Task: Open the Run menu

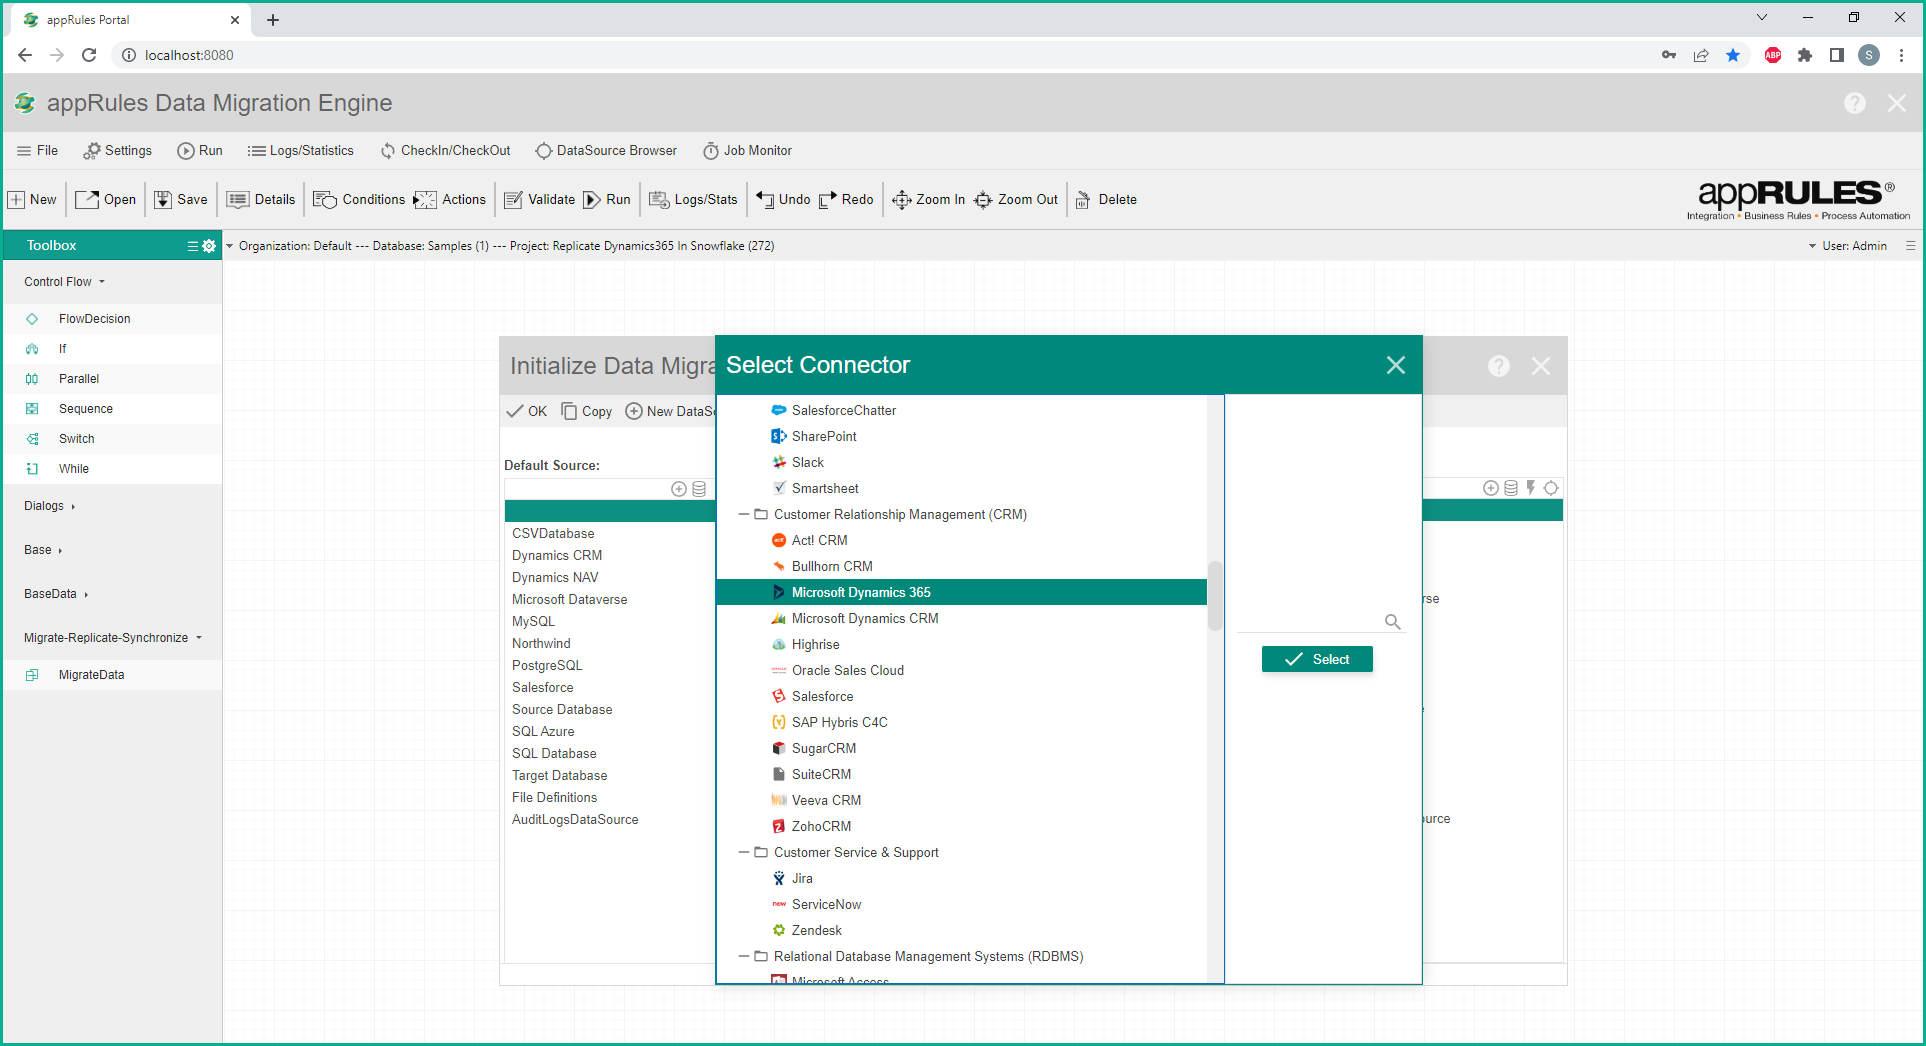Action: 200,151
